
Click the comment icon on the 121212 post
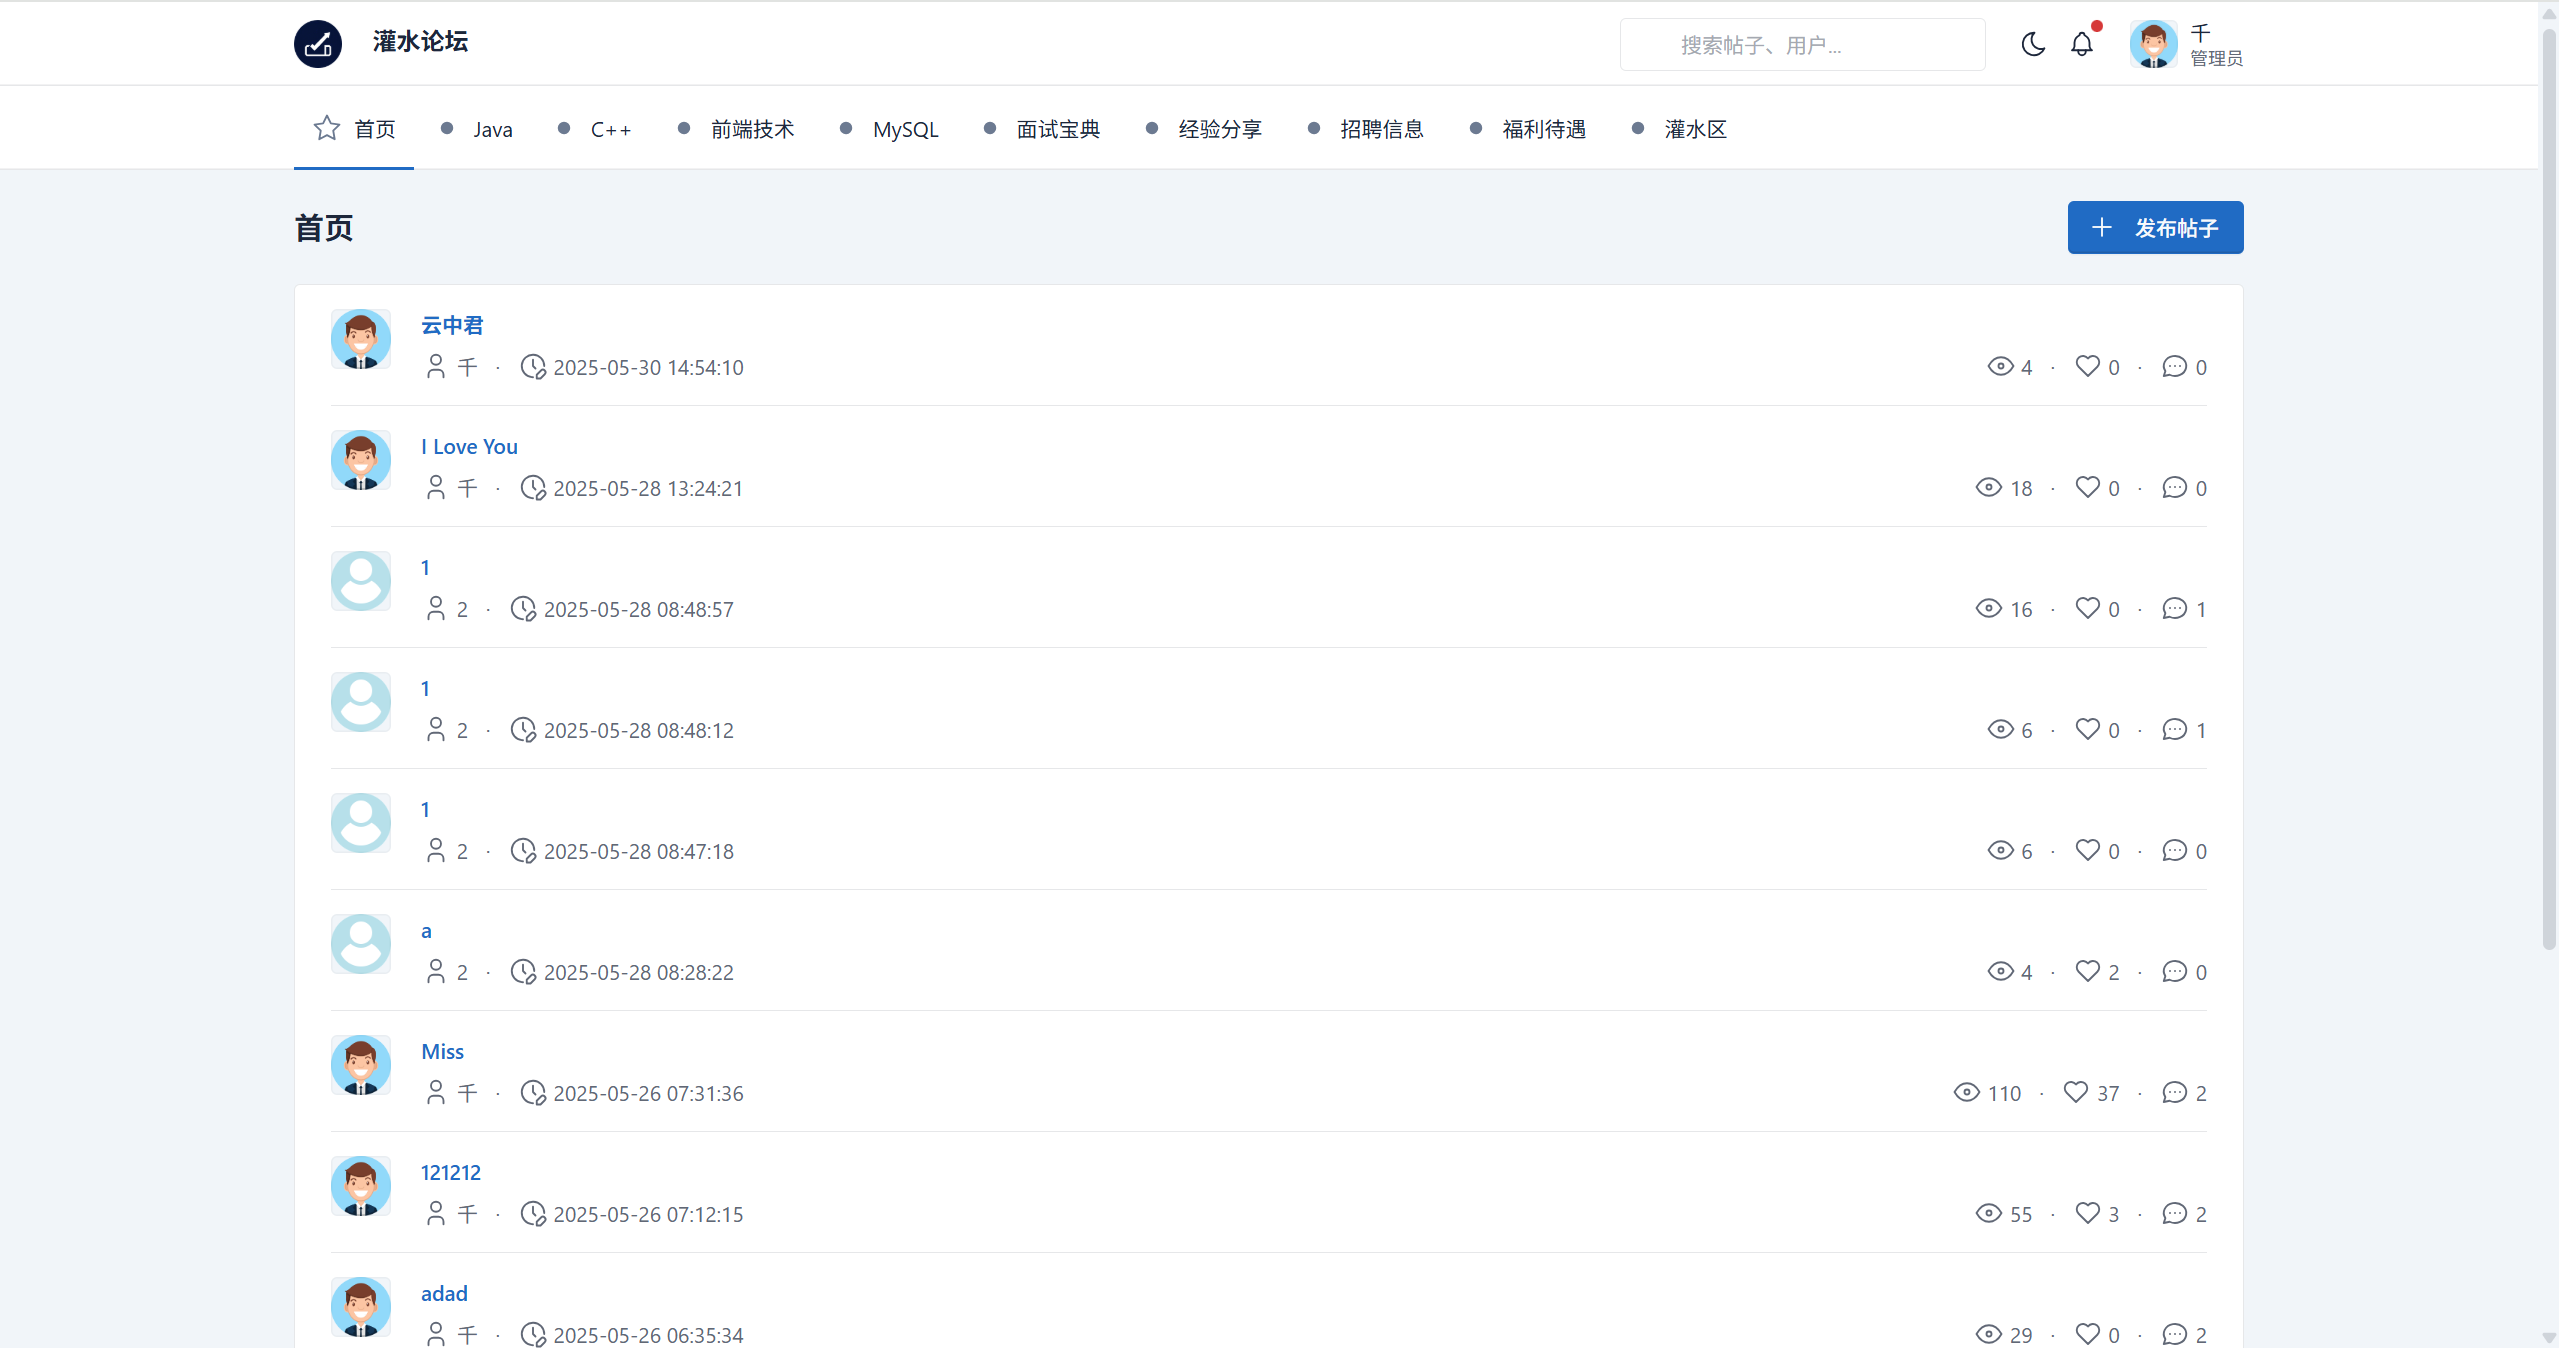click(x=2174, y=1213)
